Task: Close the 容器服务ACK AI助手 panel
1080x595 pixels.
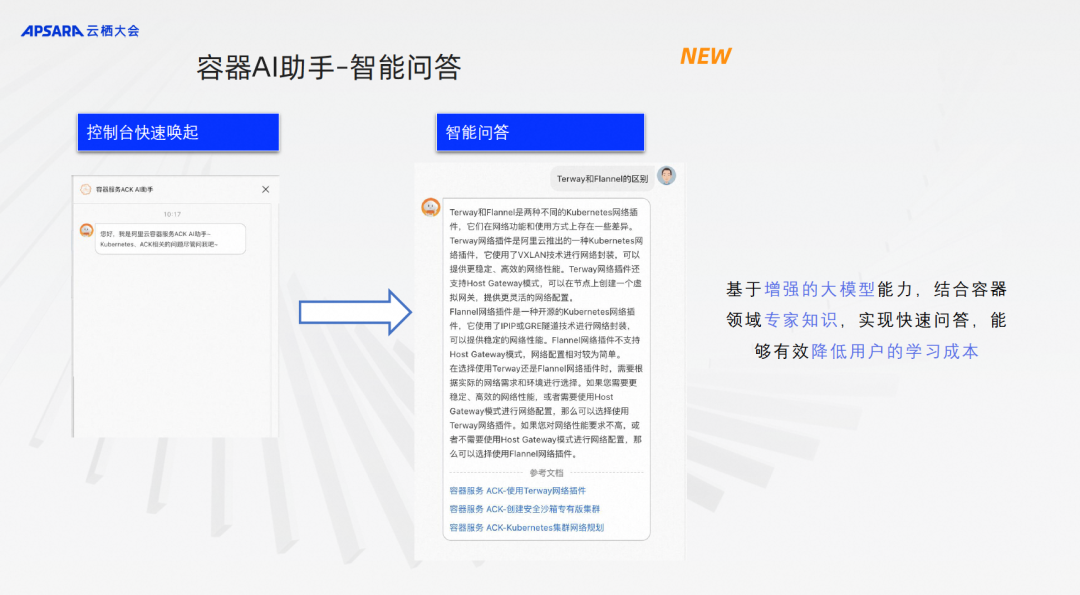Action: click(265, 189)
